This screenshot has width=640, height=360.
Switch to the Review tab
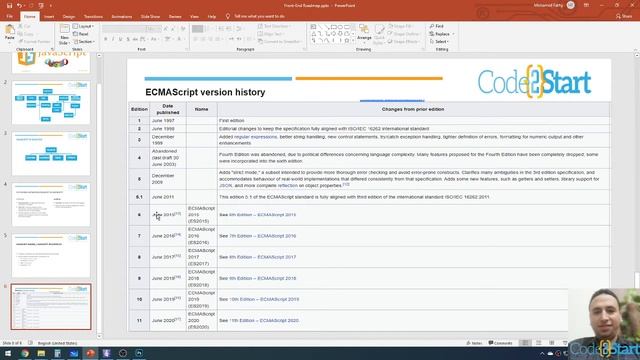(175, 17)
